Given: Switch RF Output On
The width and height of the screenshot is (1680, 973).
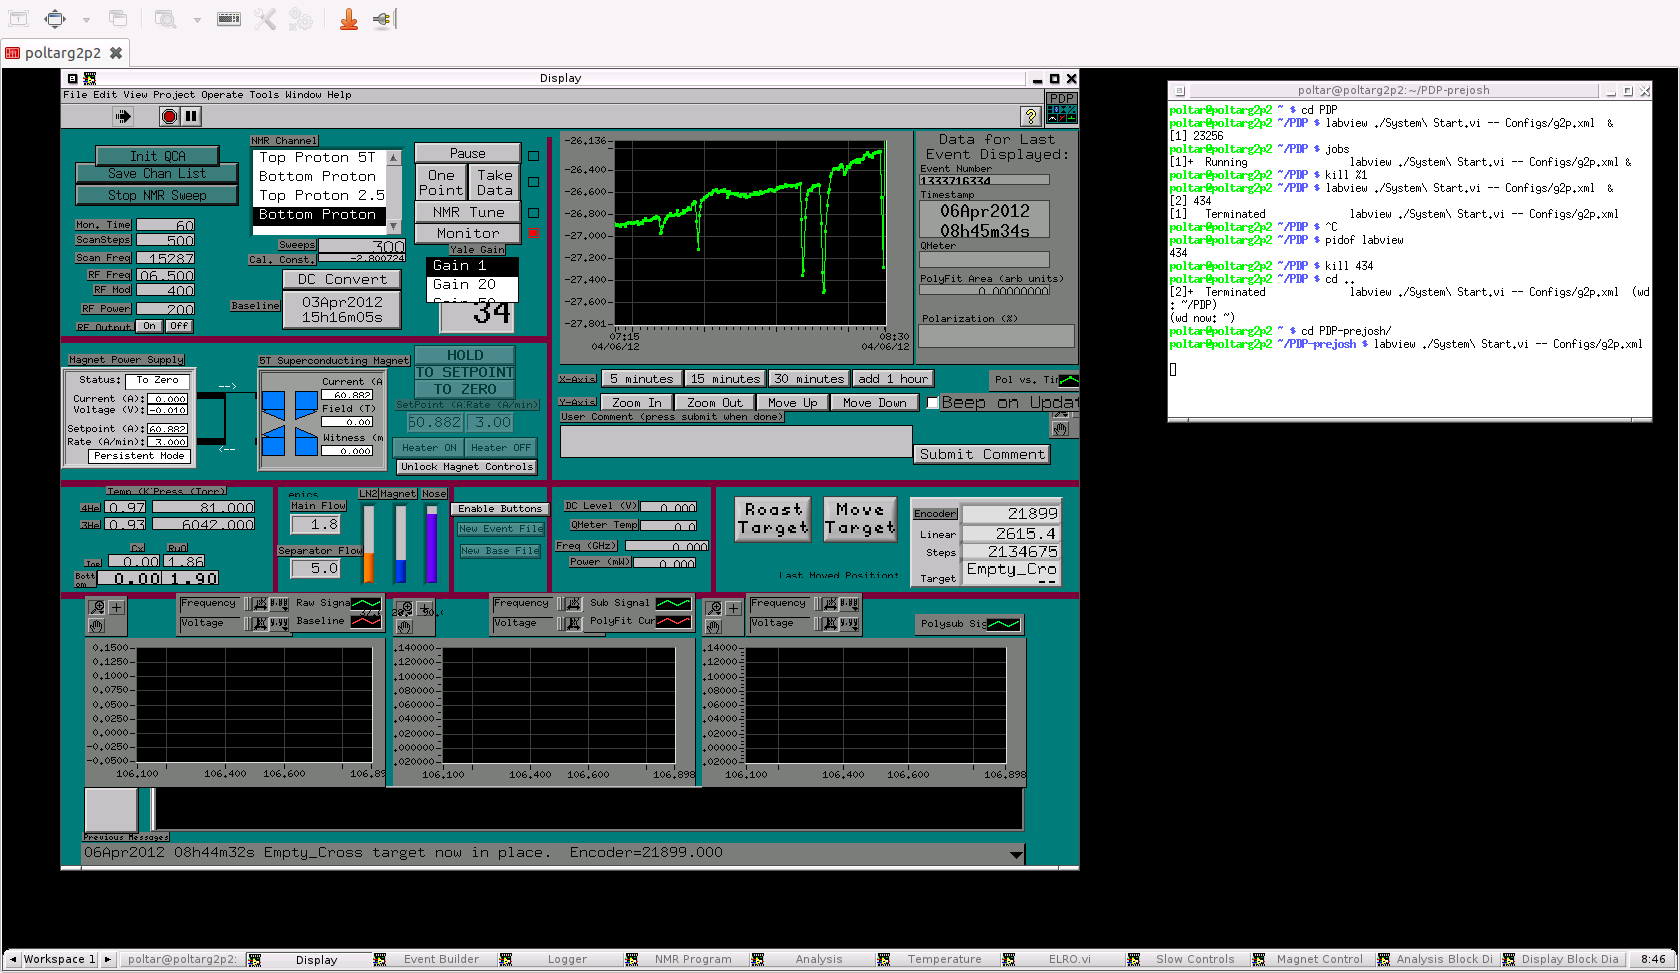Looking at the screenshot, I should pos(149,326).
